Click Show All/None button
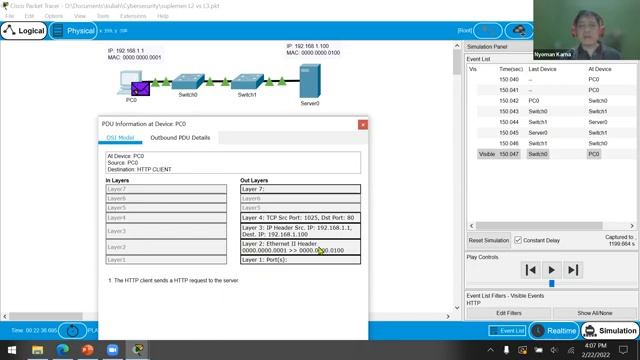The image size is (640, 360). [594, 313]
